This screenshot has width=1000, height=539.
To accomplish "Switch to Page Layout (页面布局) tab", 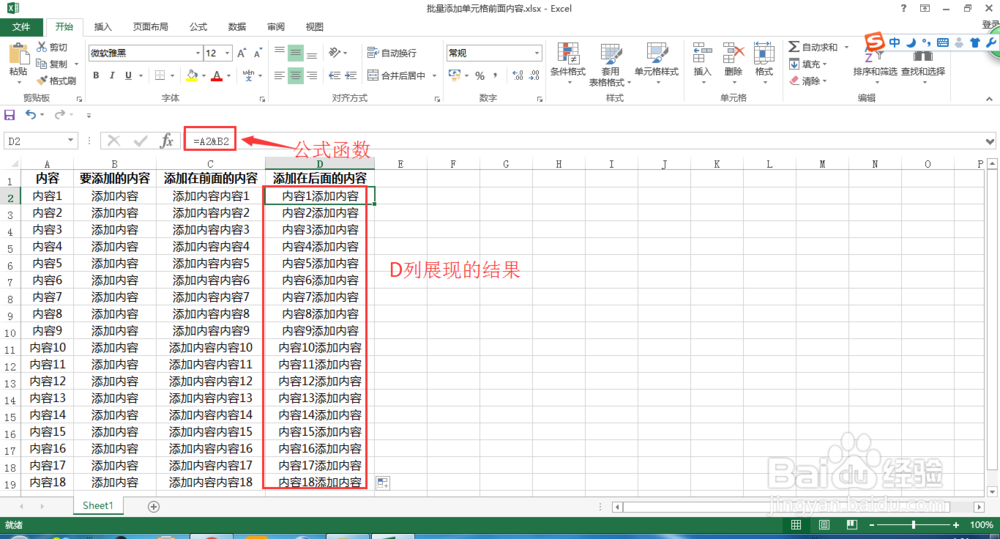I will [151, 27].
